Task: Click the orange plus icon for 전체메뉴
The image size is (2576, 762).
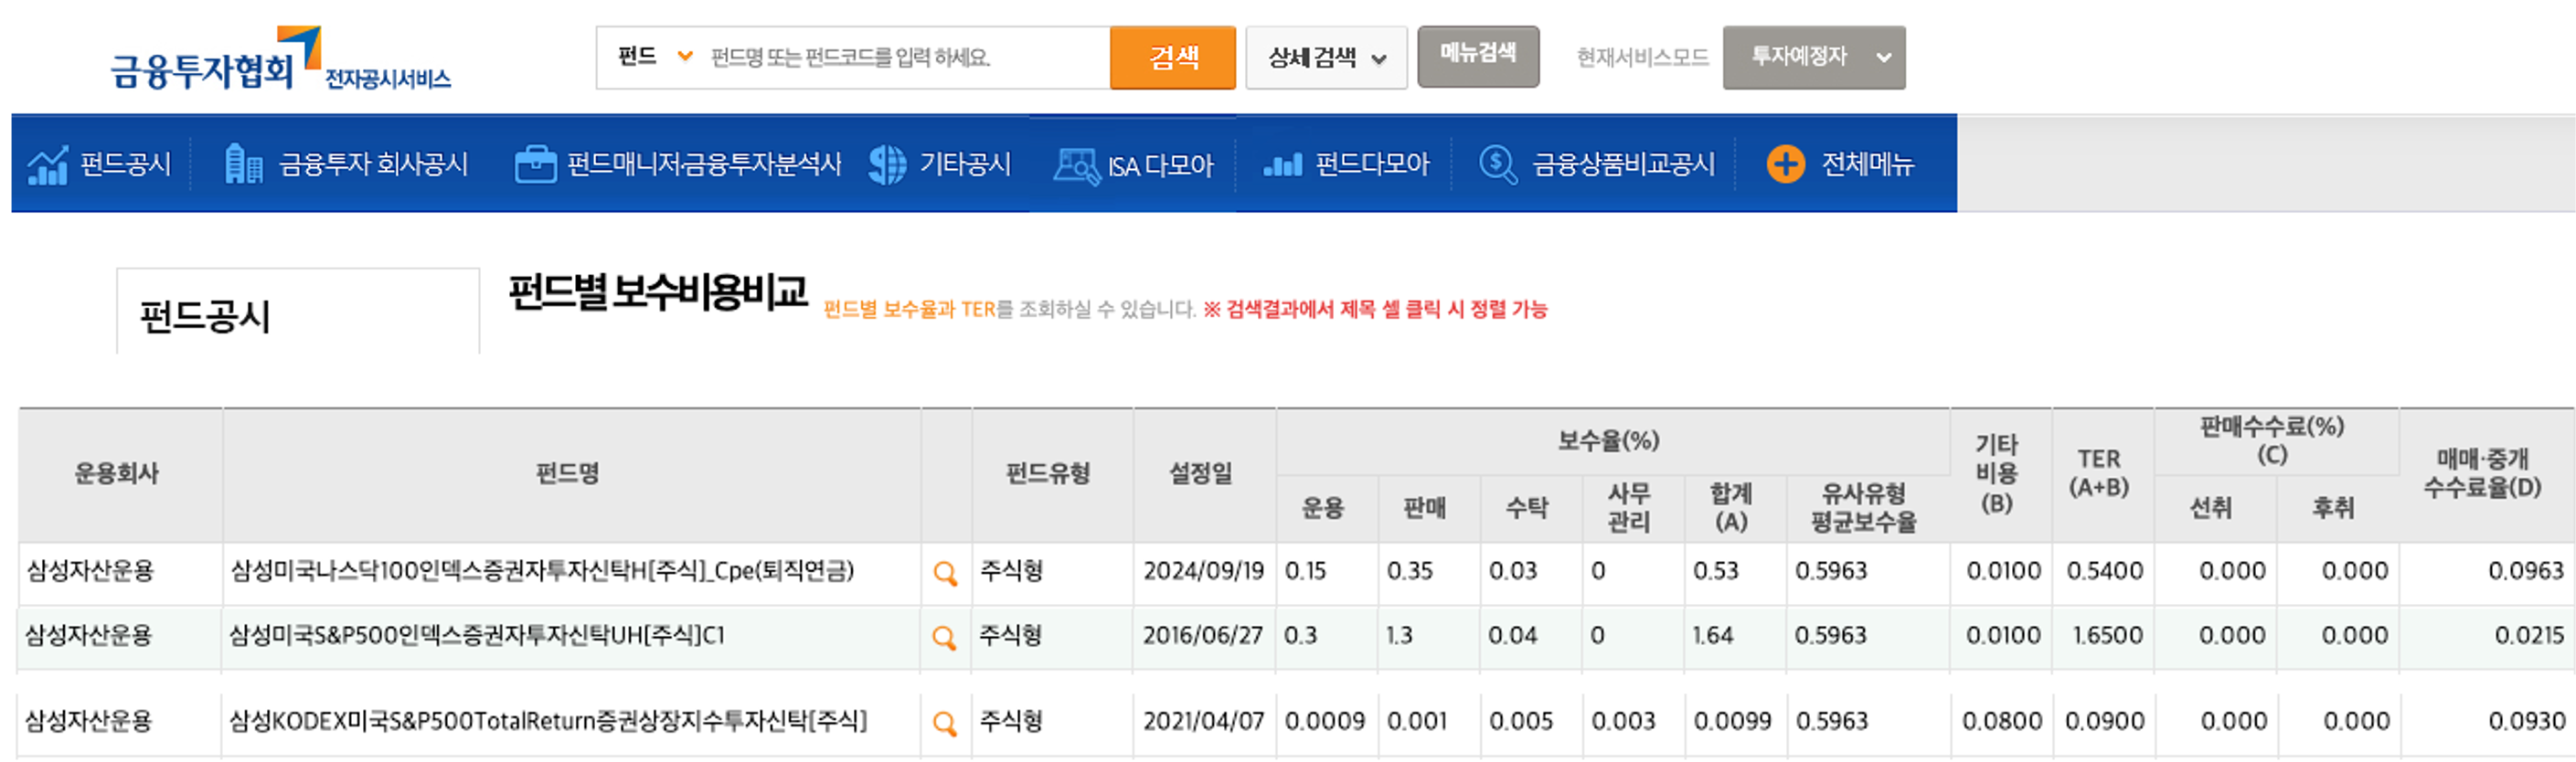Action: pos(1786,164)
